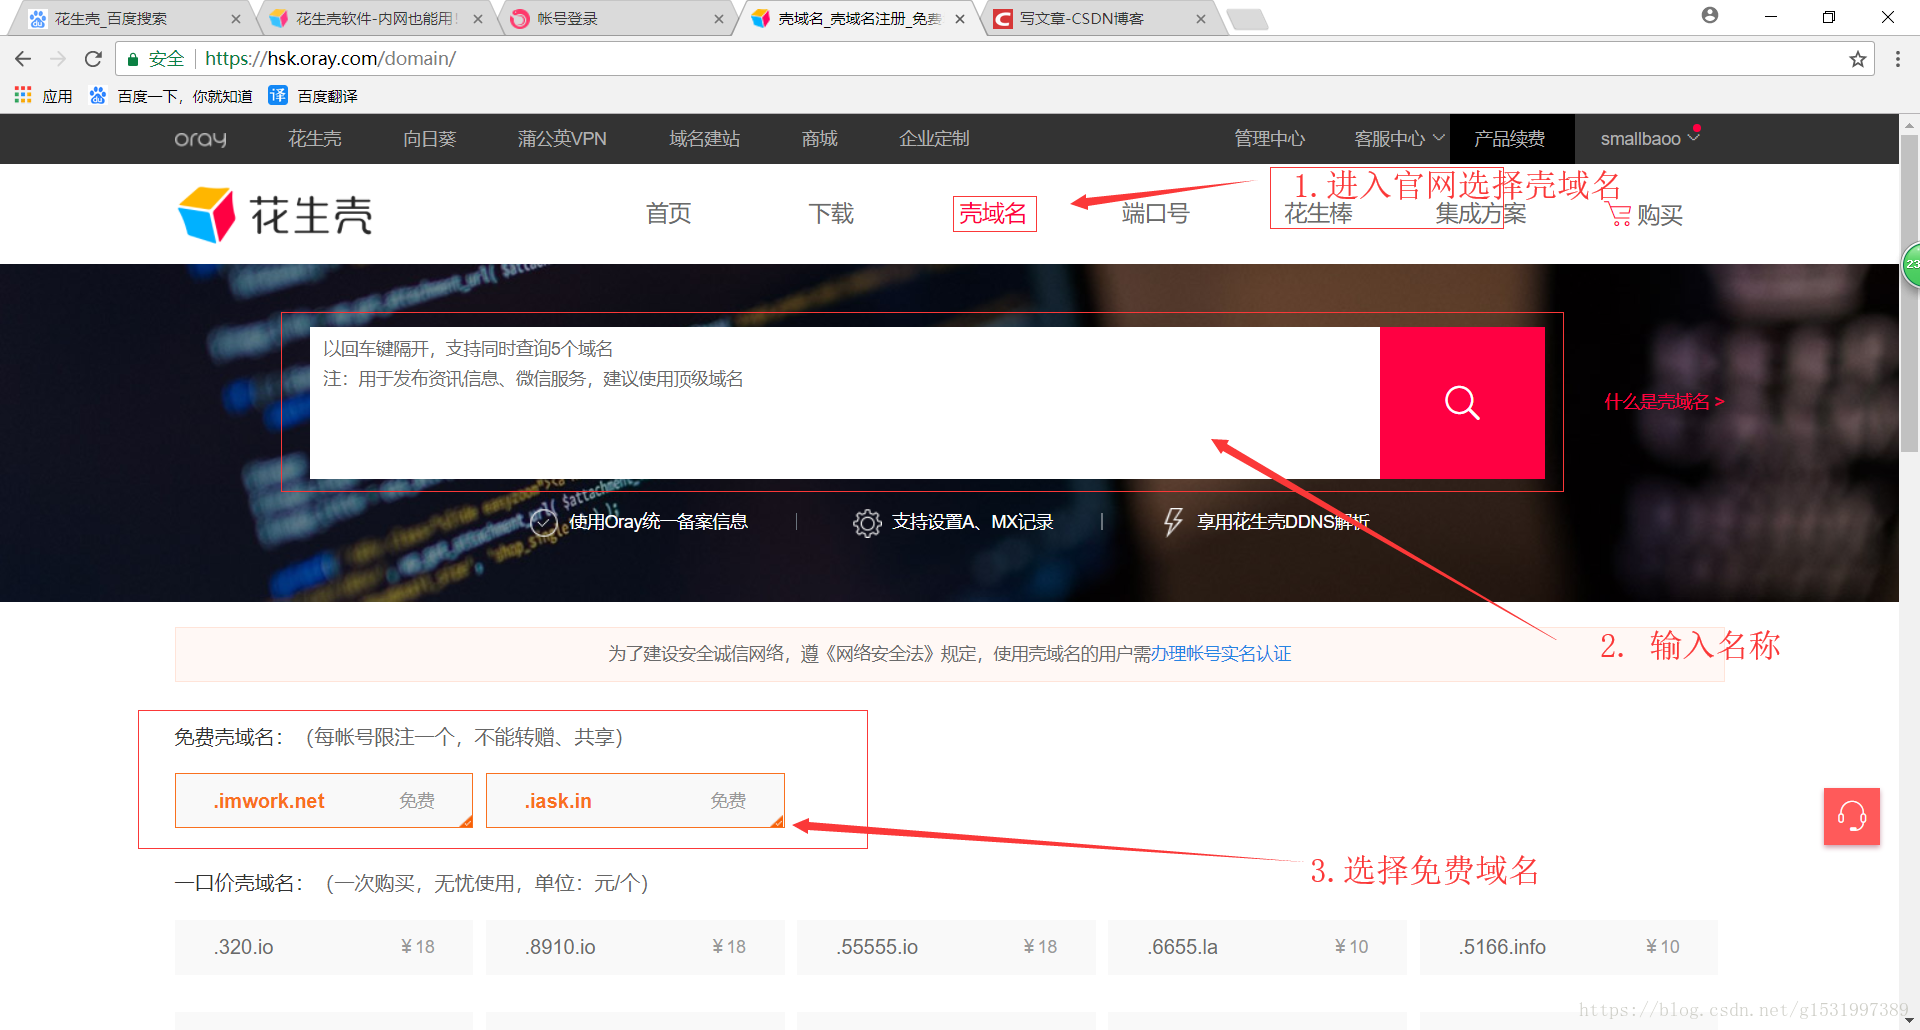Image resolution: width=1920 pixels, height=1030 pixels.
Task: Close the 帐号登录 tab
Action: (x=718, y=19)
